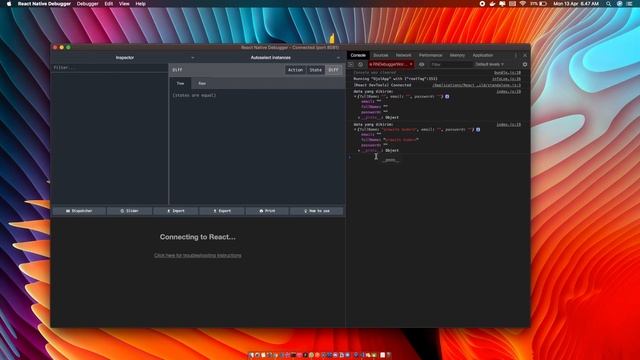Open the Inspector monitor dropdown

(124, 58)
